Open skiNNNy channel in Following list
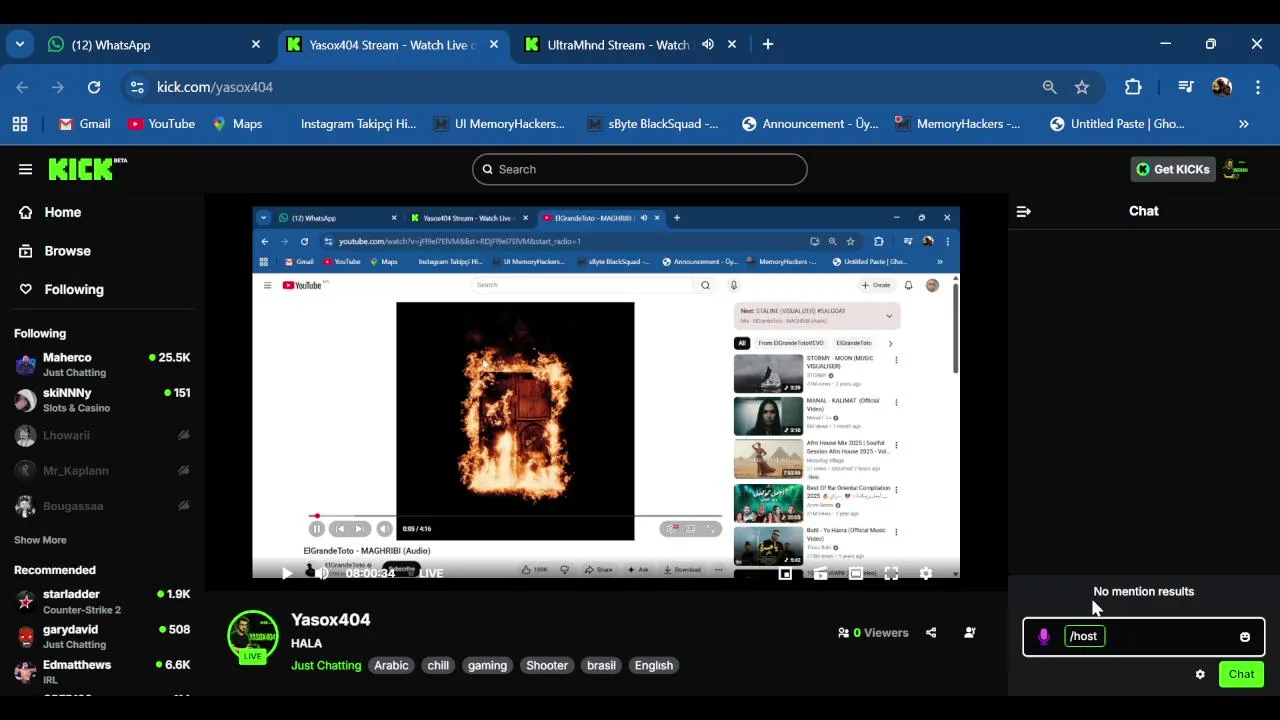The width and height of the screenshot is (1280, 720). point(102,400)
